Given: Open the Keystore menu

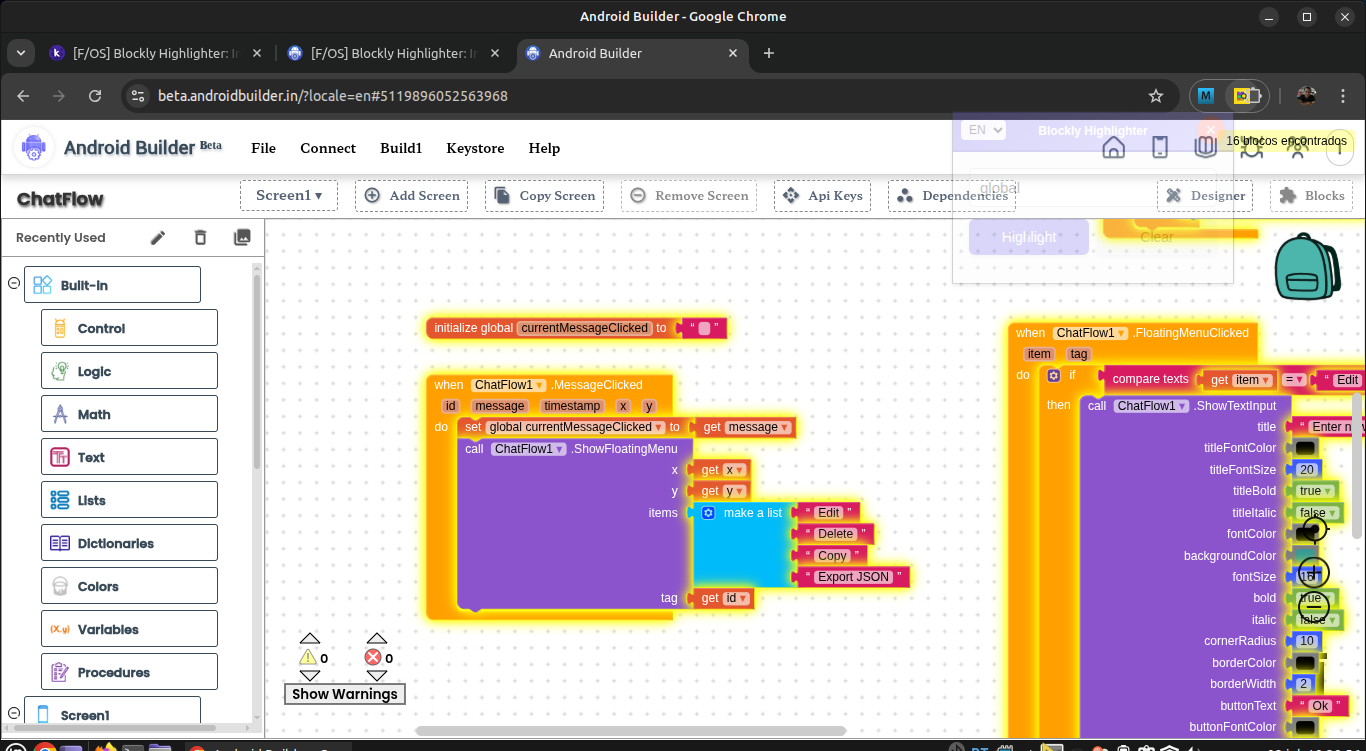Looking at the screenshot, I should (x=475, y=148).
